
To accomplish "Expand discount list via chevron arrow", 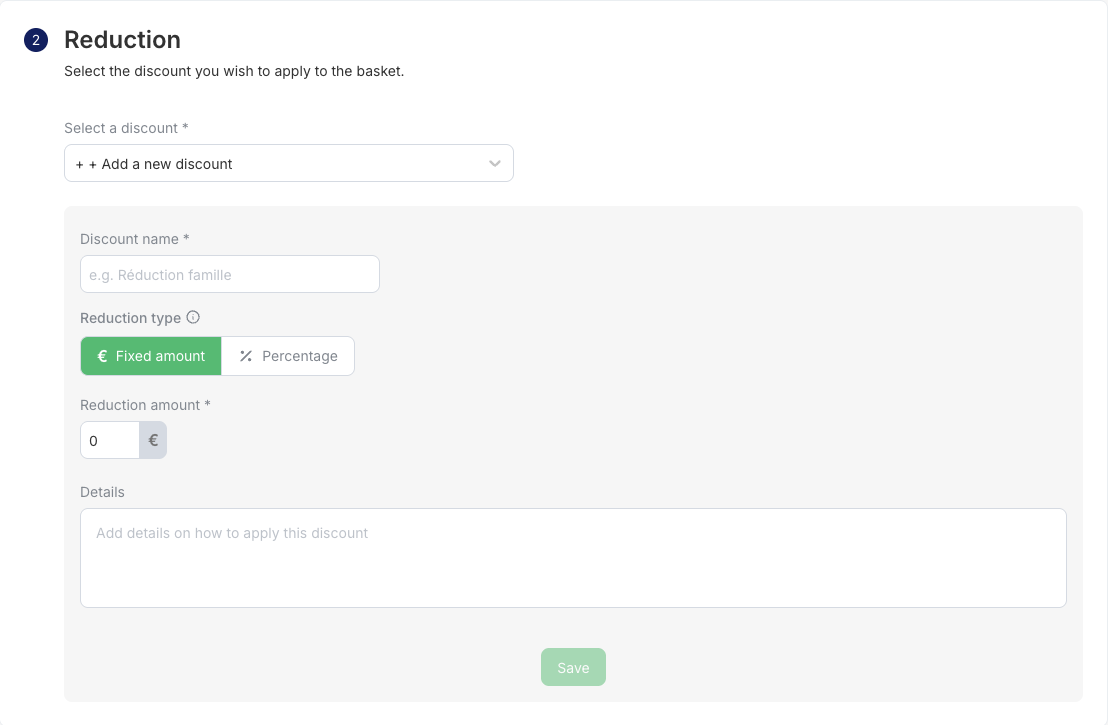I will pos(495,164).
